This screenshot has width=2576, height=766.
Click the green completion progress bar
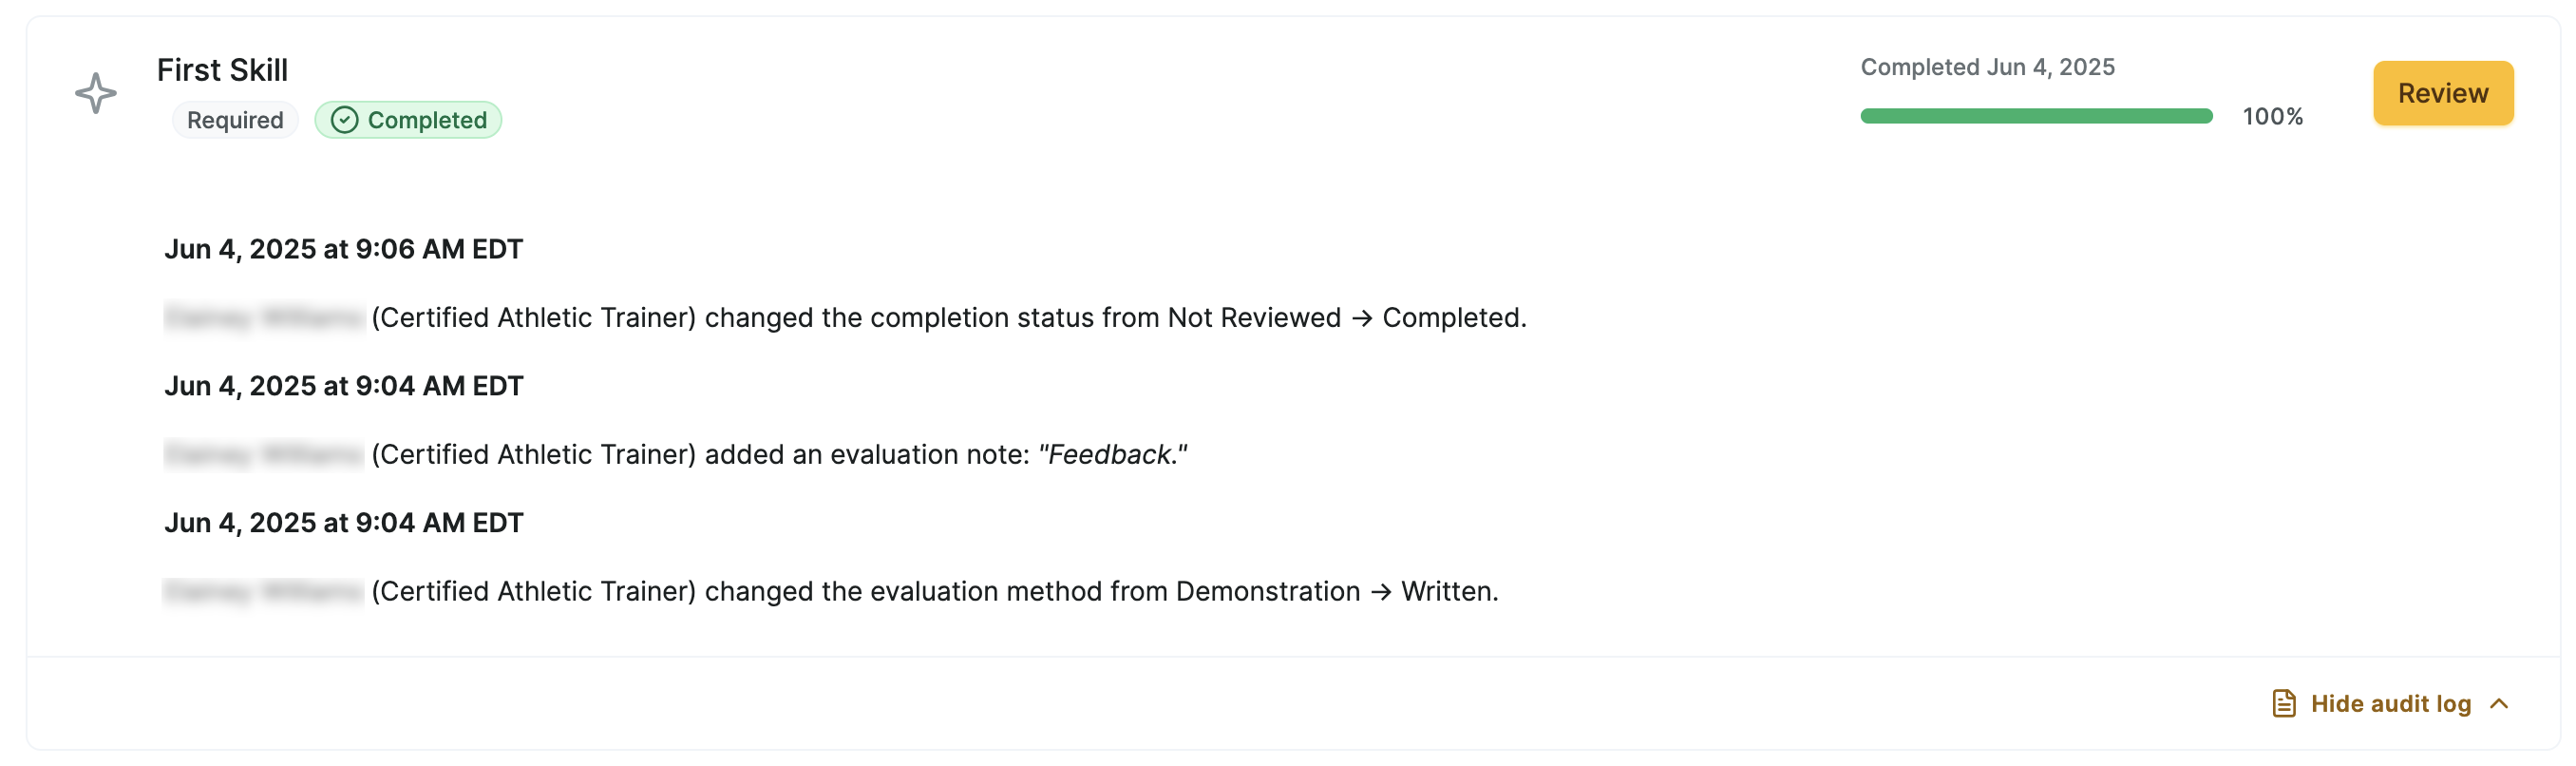(x=2035, y=116)
